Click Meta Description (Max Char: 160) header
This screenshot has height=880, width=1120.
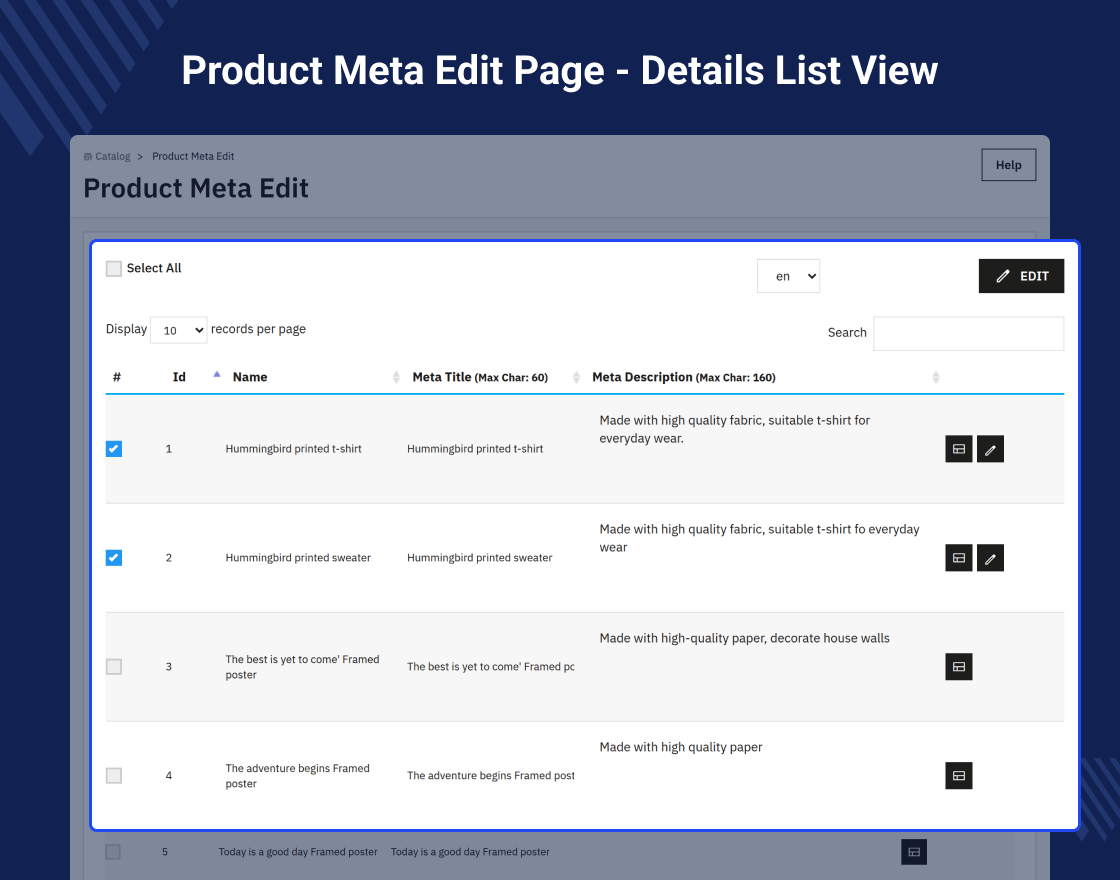684,377
